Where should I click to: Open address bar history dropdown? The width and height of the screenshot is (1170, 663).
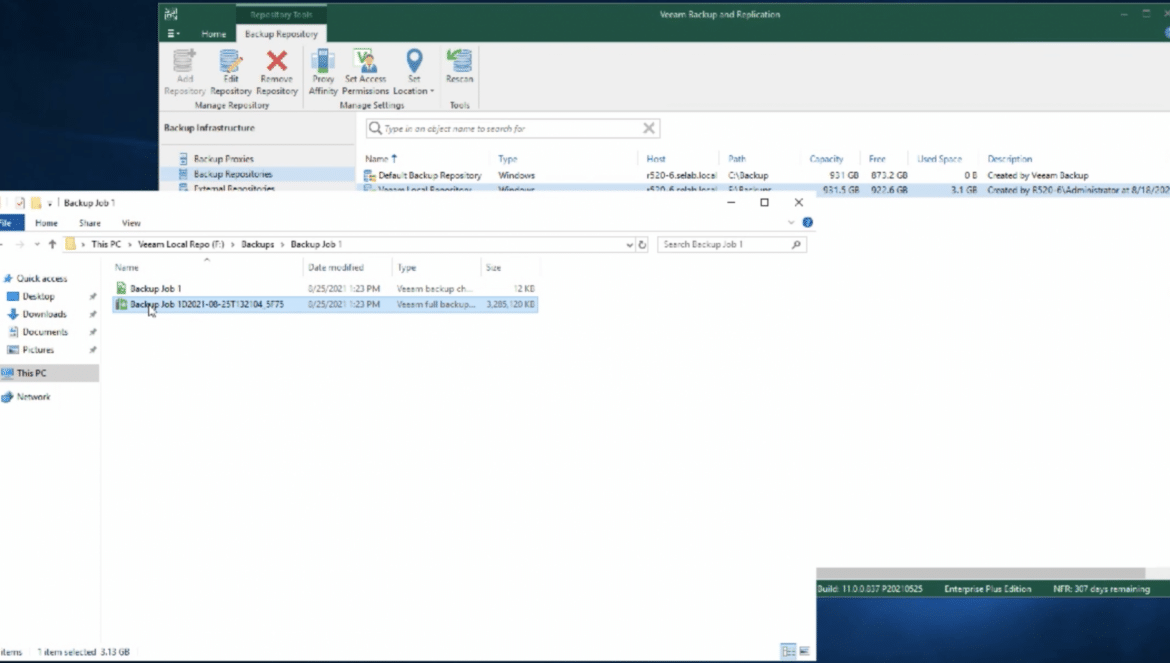tap(629, 245)
